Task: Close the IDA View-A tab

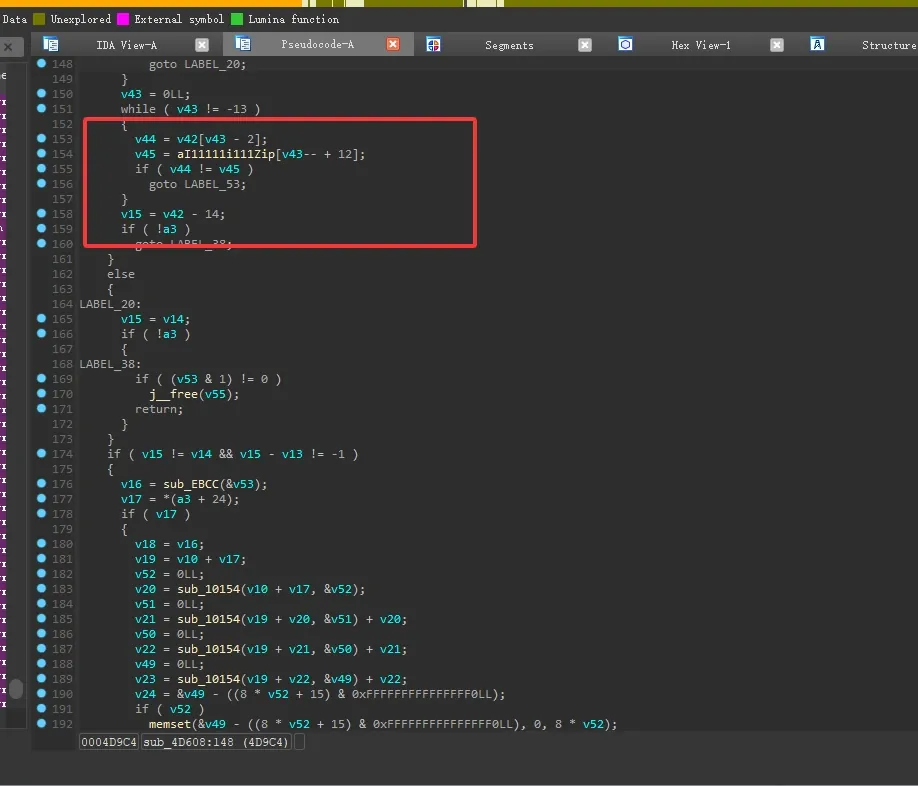Action: tap(202, 45)
